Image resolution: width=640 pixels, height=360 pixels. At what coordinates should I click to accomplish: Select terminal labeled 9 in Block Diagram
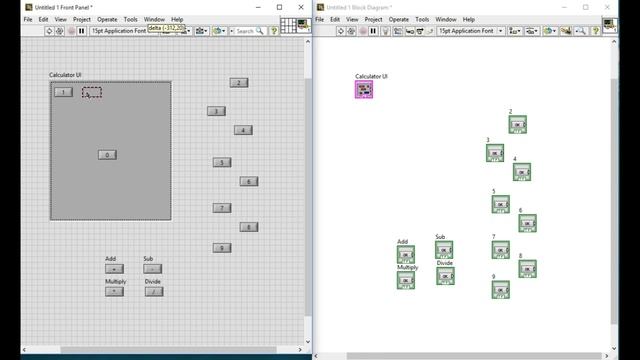[x=500, y=289]
